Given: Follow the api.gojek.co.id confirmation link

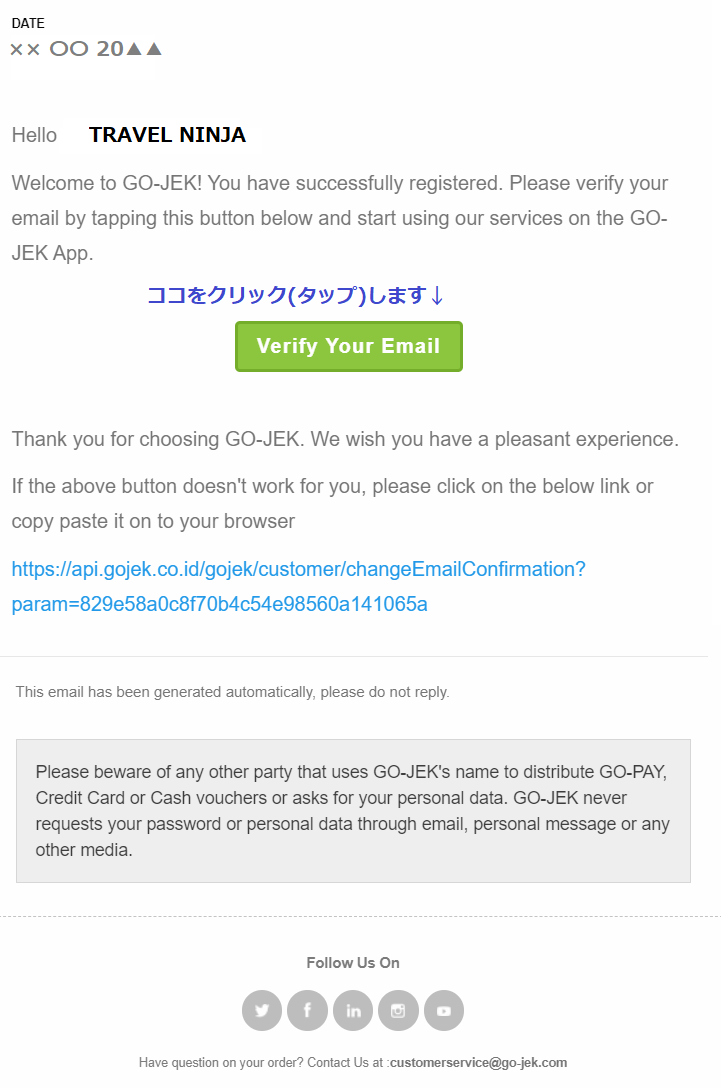Looking at the screenshot, I should coord(298,586).
